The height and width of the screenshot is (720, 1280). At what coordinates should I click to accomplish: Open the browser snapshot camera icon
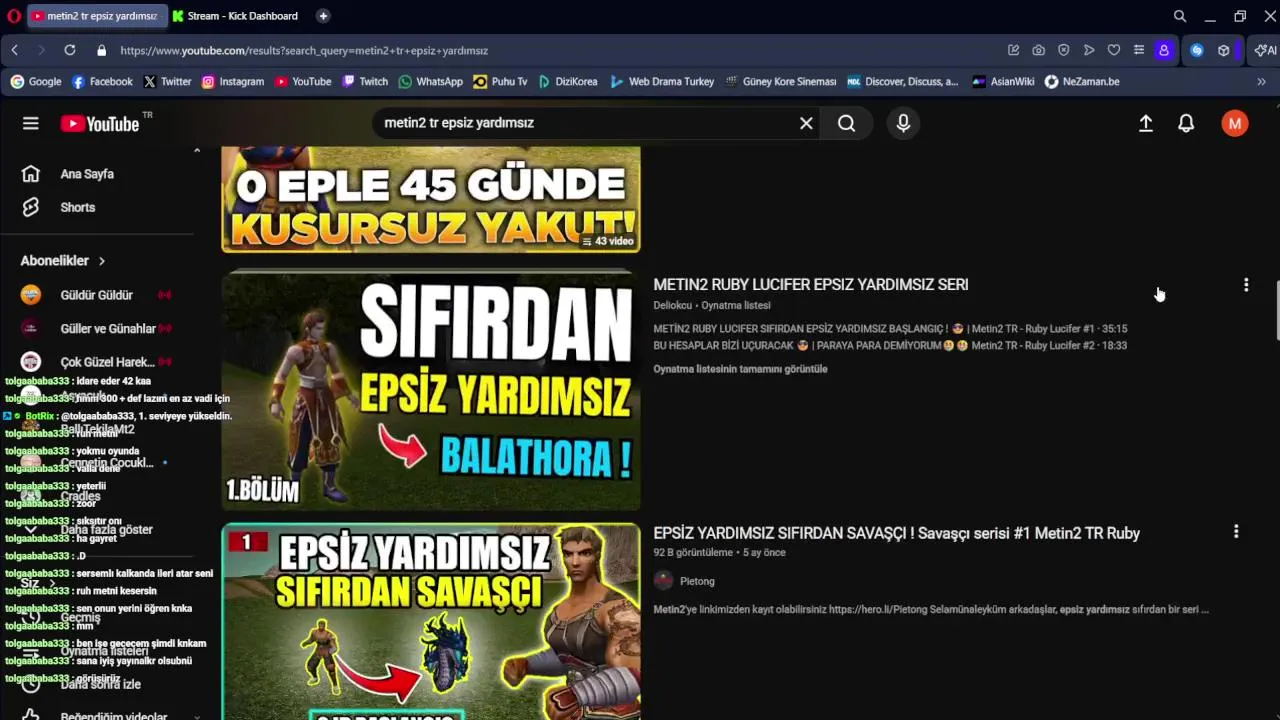click(1039, 50)
